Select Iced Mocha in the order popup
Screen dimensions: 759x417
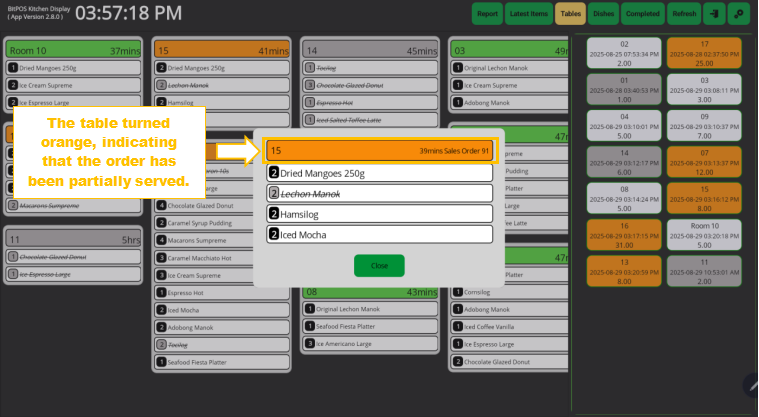coord(379,234)
